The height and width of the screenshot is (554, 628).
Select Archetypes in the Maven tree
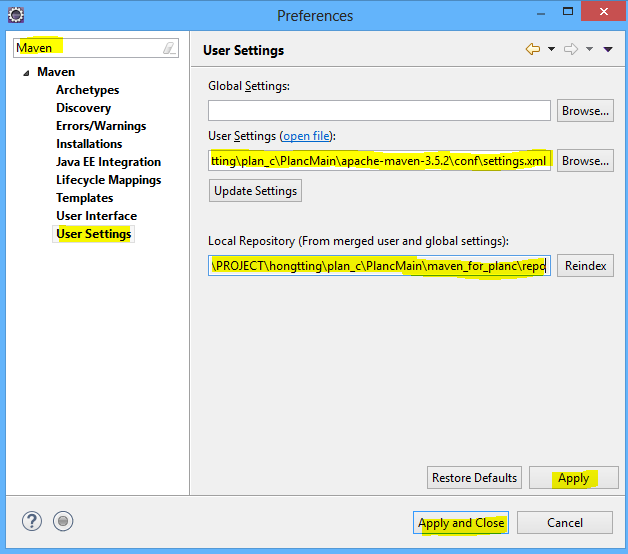(x=87, y=90)
